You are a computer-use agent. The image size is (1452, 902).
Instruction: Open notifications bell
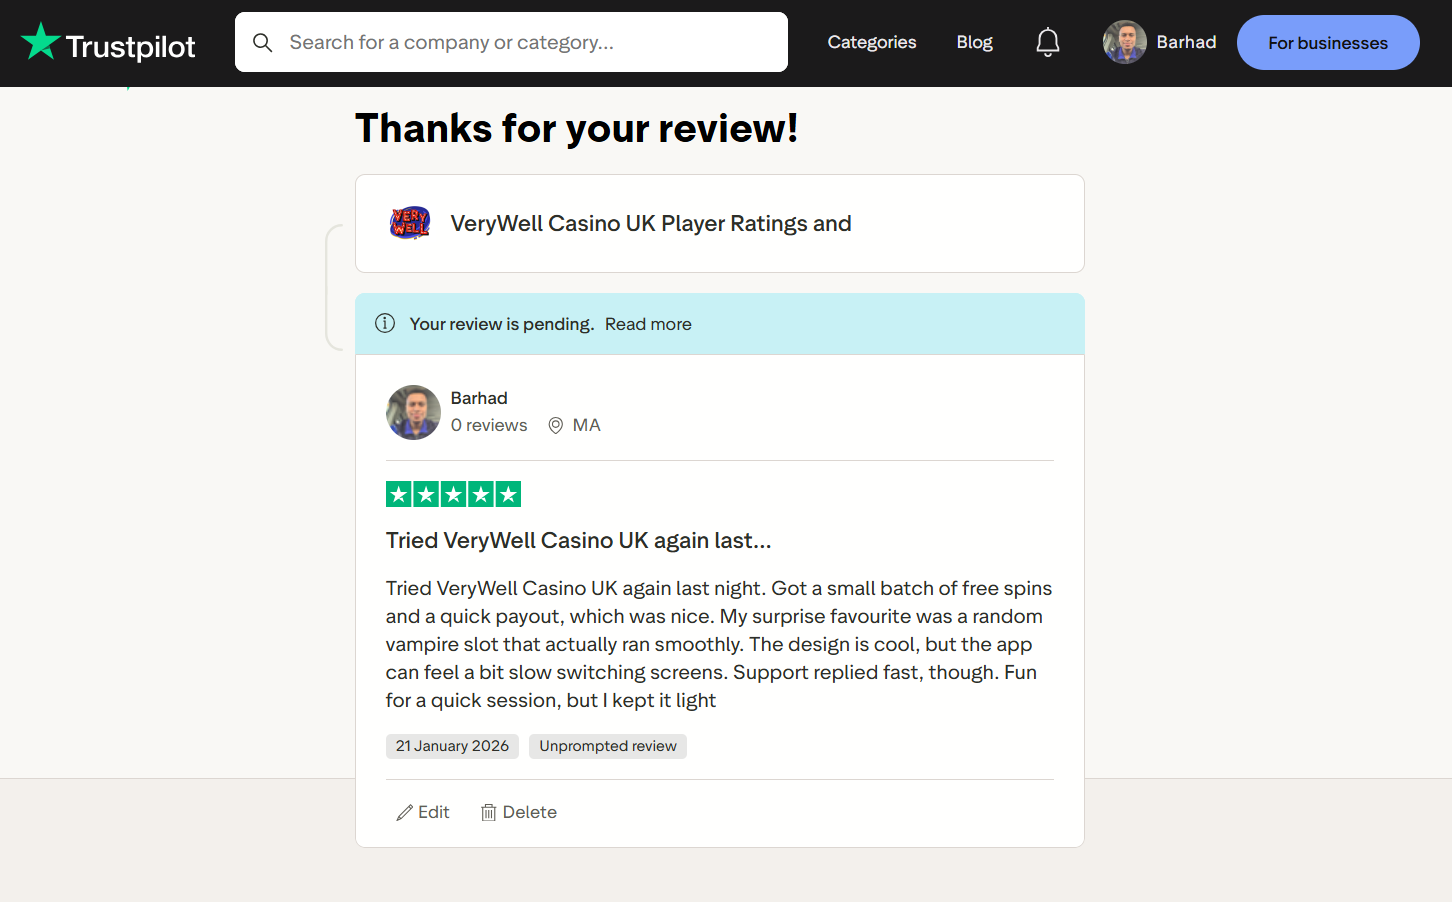coord(1047,42)
